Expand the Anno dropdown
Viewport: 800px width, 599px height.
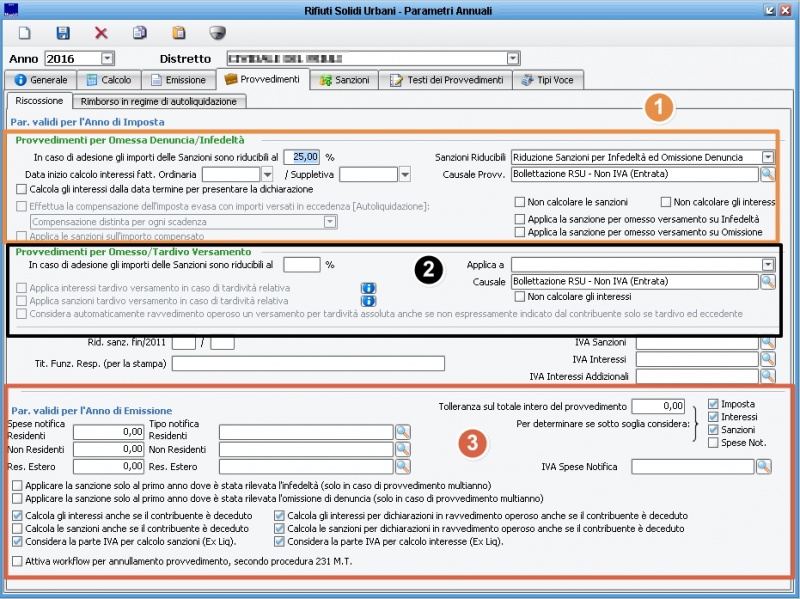tap(107, 59)
